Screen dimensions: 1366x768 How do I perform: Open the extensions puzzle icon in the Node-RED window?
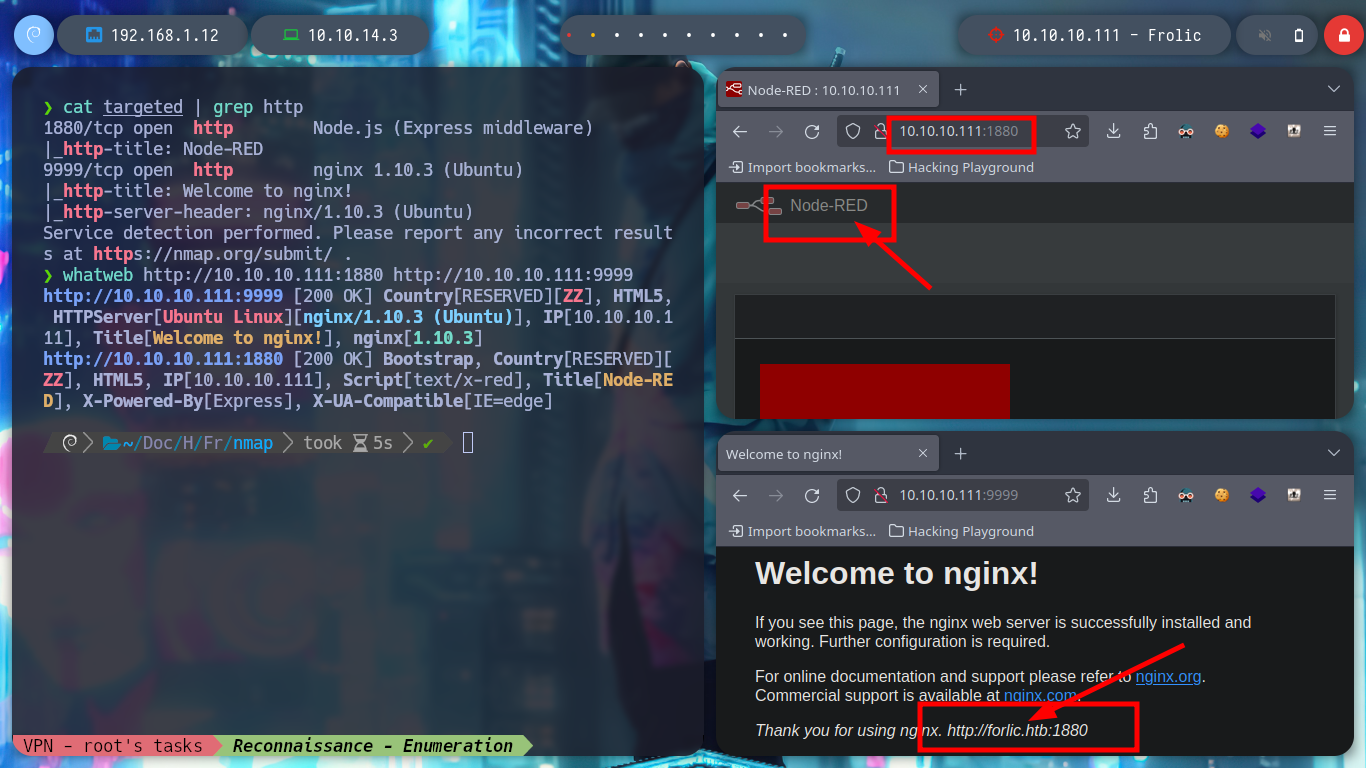click(x=1150, y=131)
